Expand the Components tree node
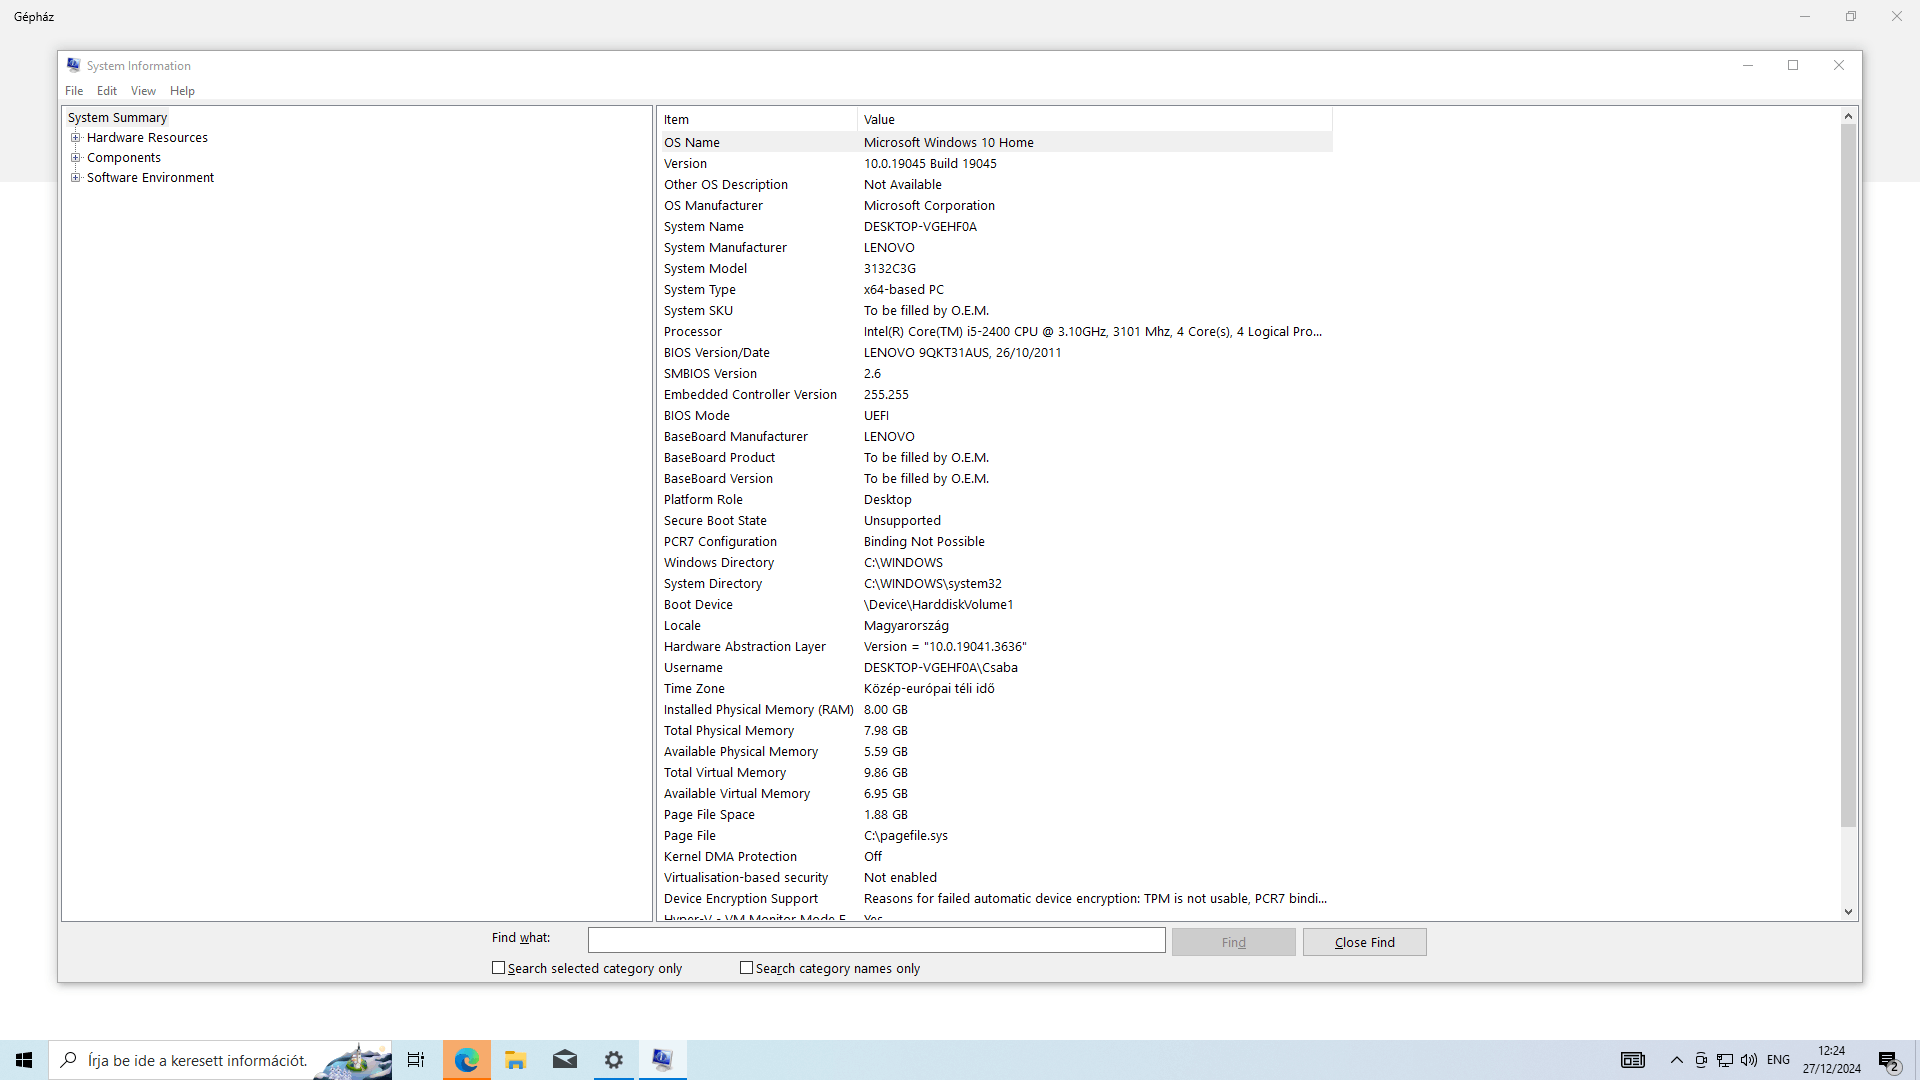The height and width of the screenshot is (1080, 1920). 75,158
